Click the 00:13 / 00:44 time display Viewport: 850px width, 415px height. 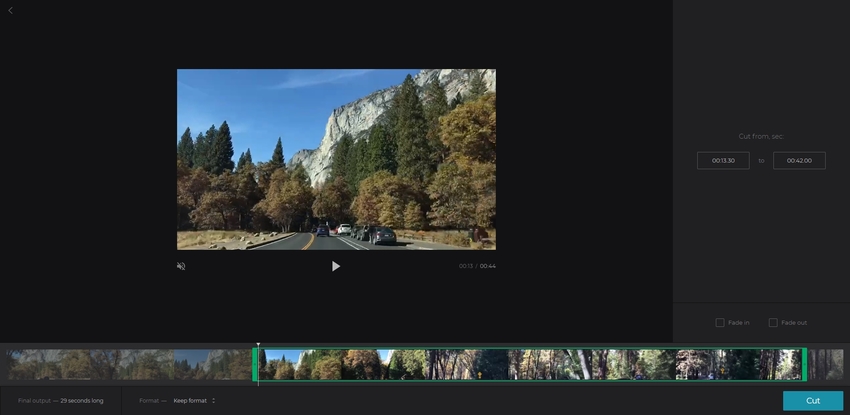tap(477, 266)
